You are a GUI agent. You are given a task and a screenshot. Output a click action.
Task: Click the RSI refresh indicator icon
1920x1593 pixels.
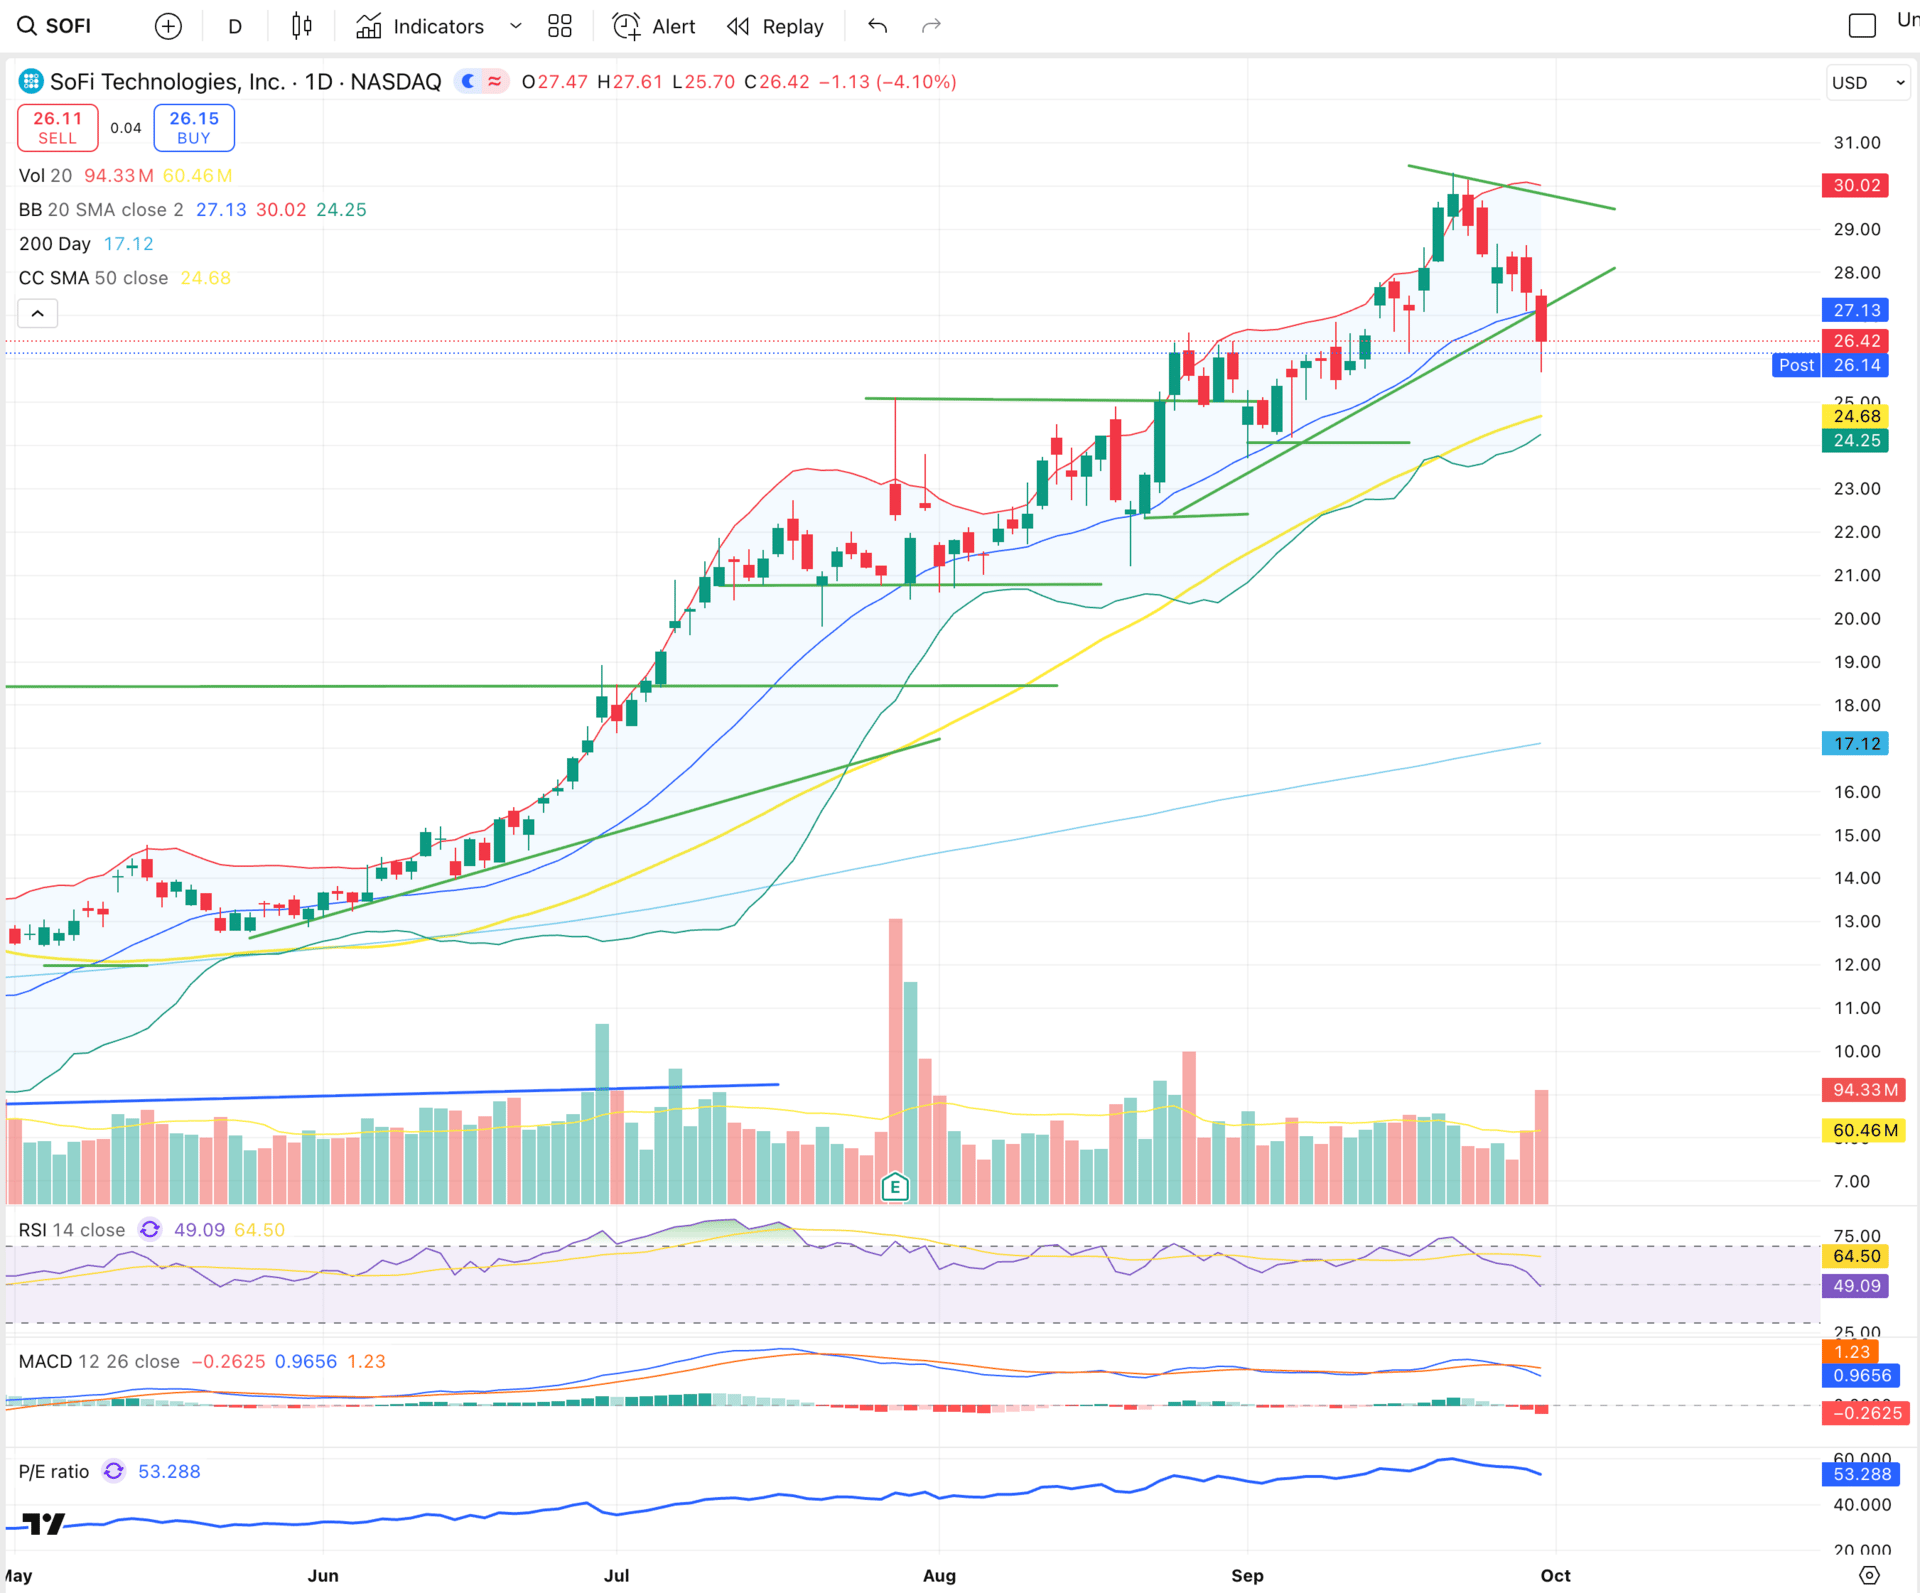[150, 1230]
